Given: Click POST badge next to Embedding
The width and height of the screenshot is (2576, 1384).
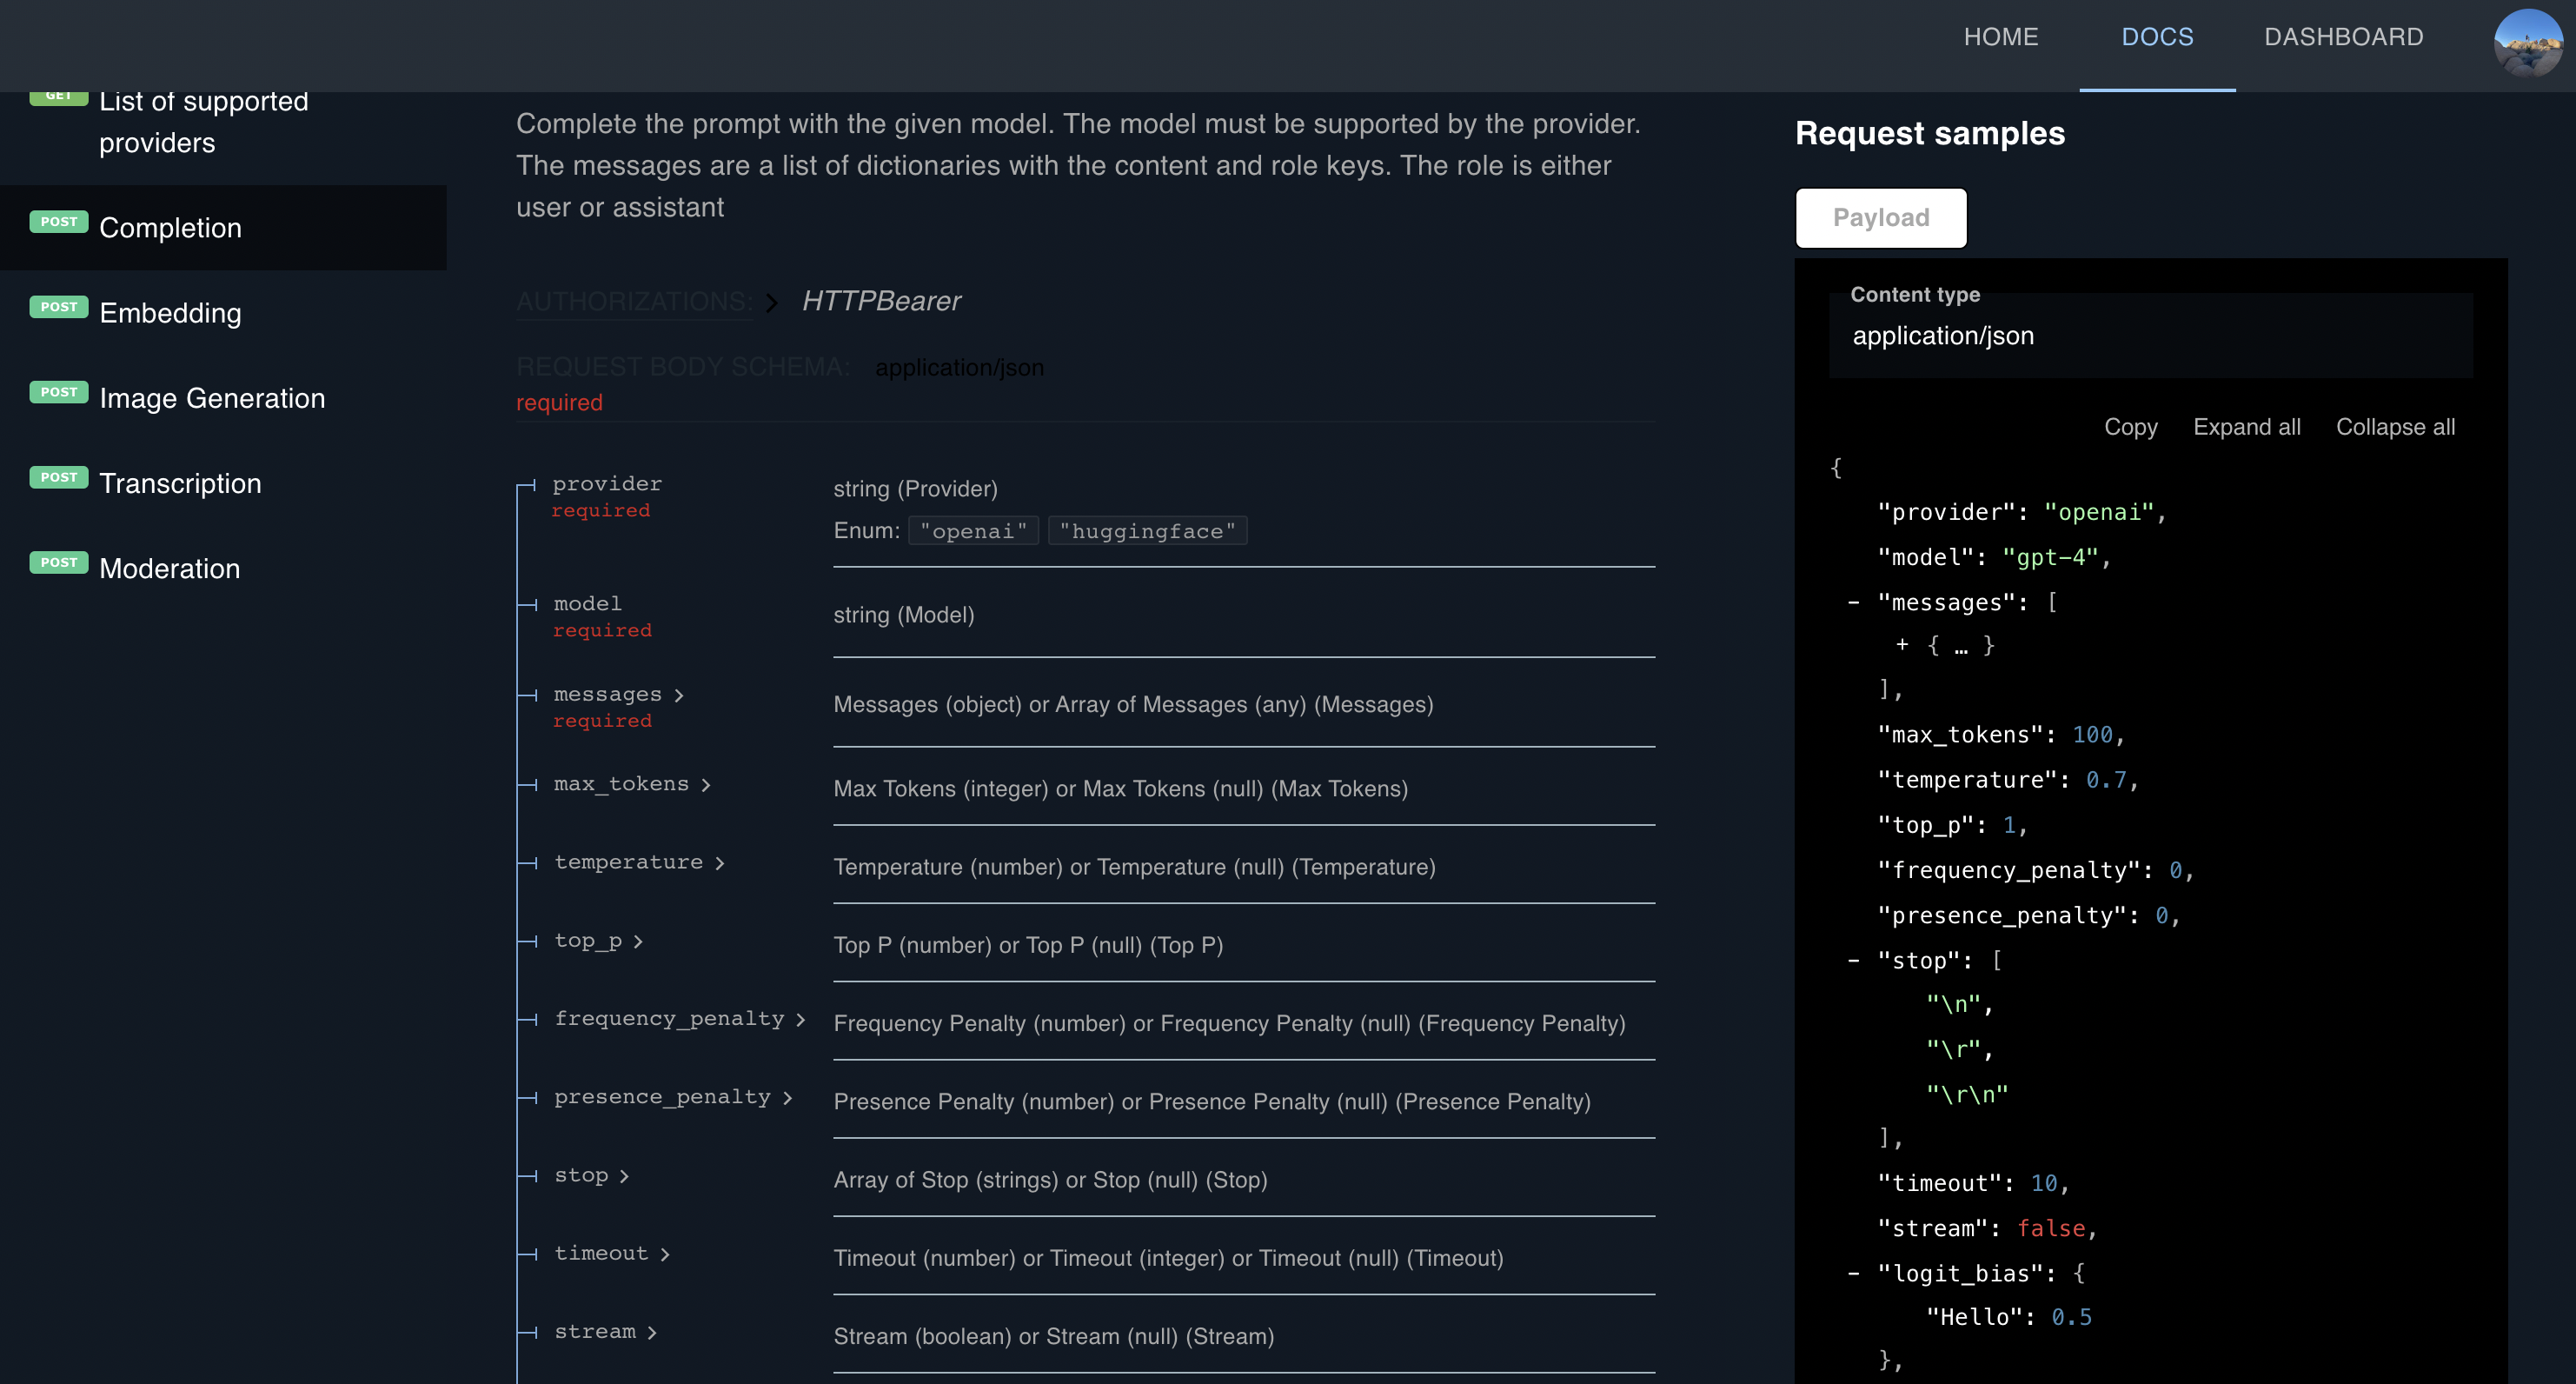Looking at the screenshot, I should (59, 307).
